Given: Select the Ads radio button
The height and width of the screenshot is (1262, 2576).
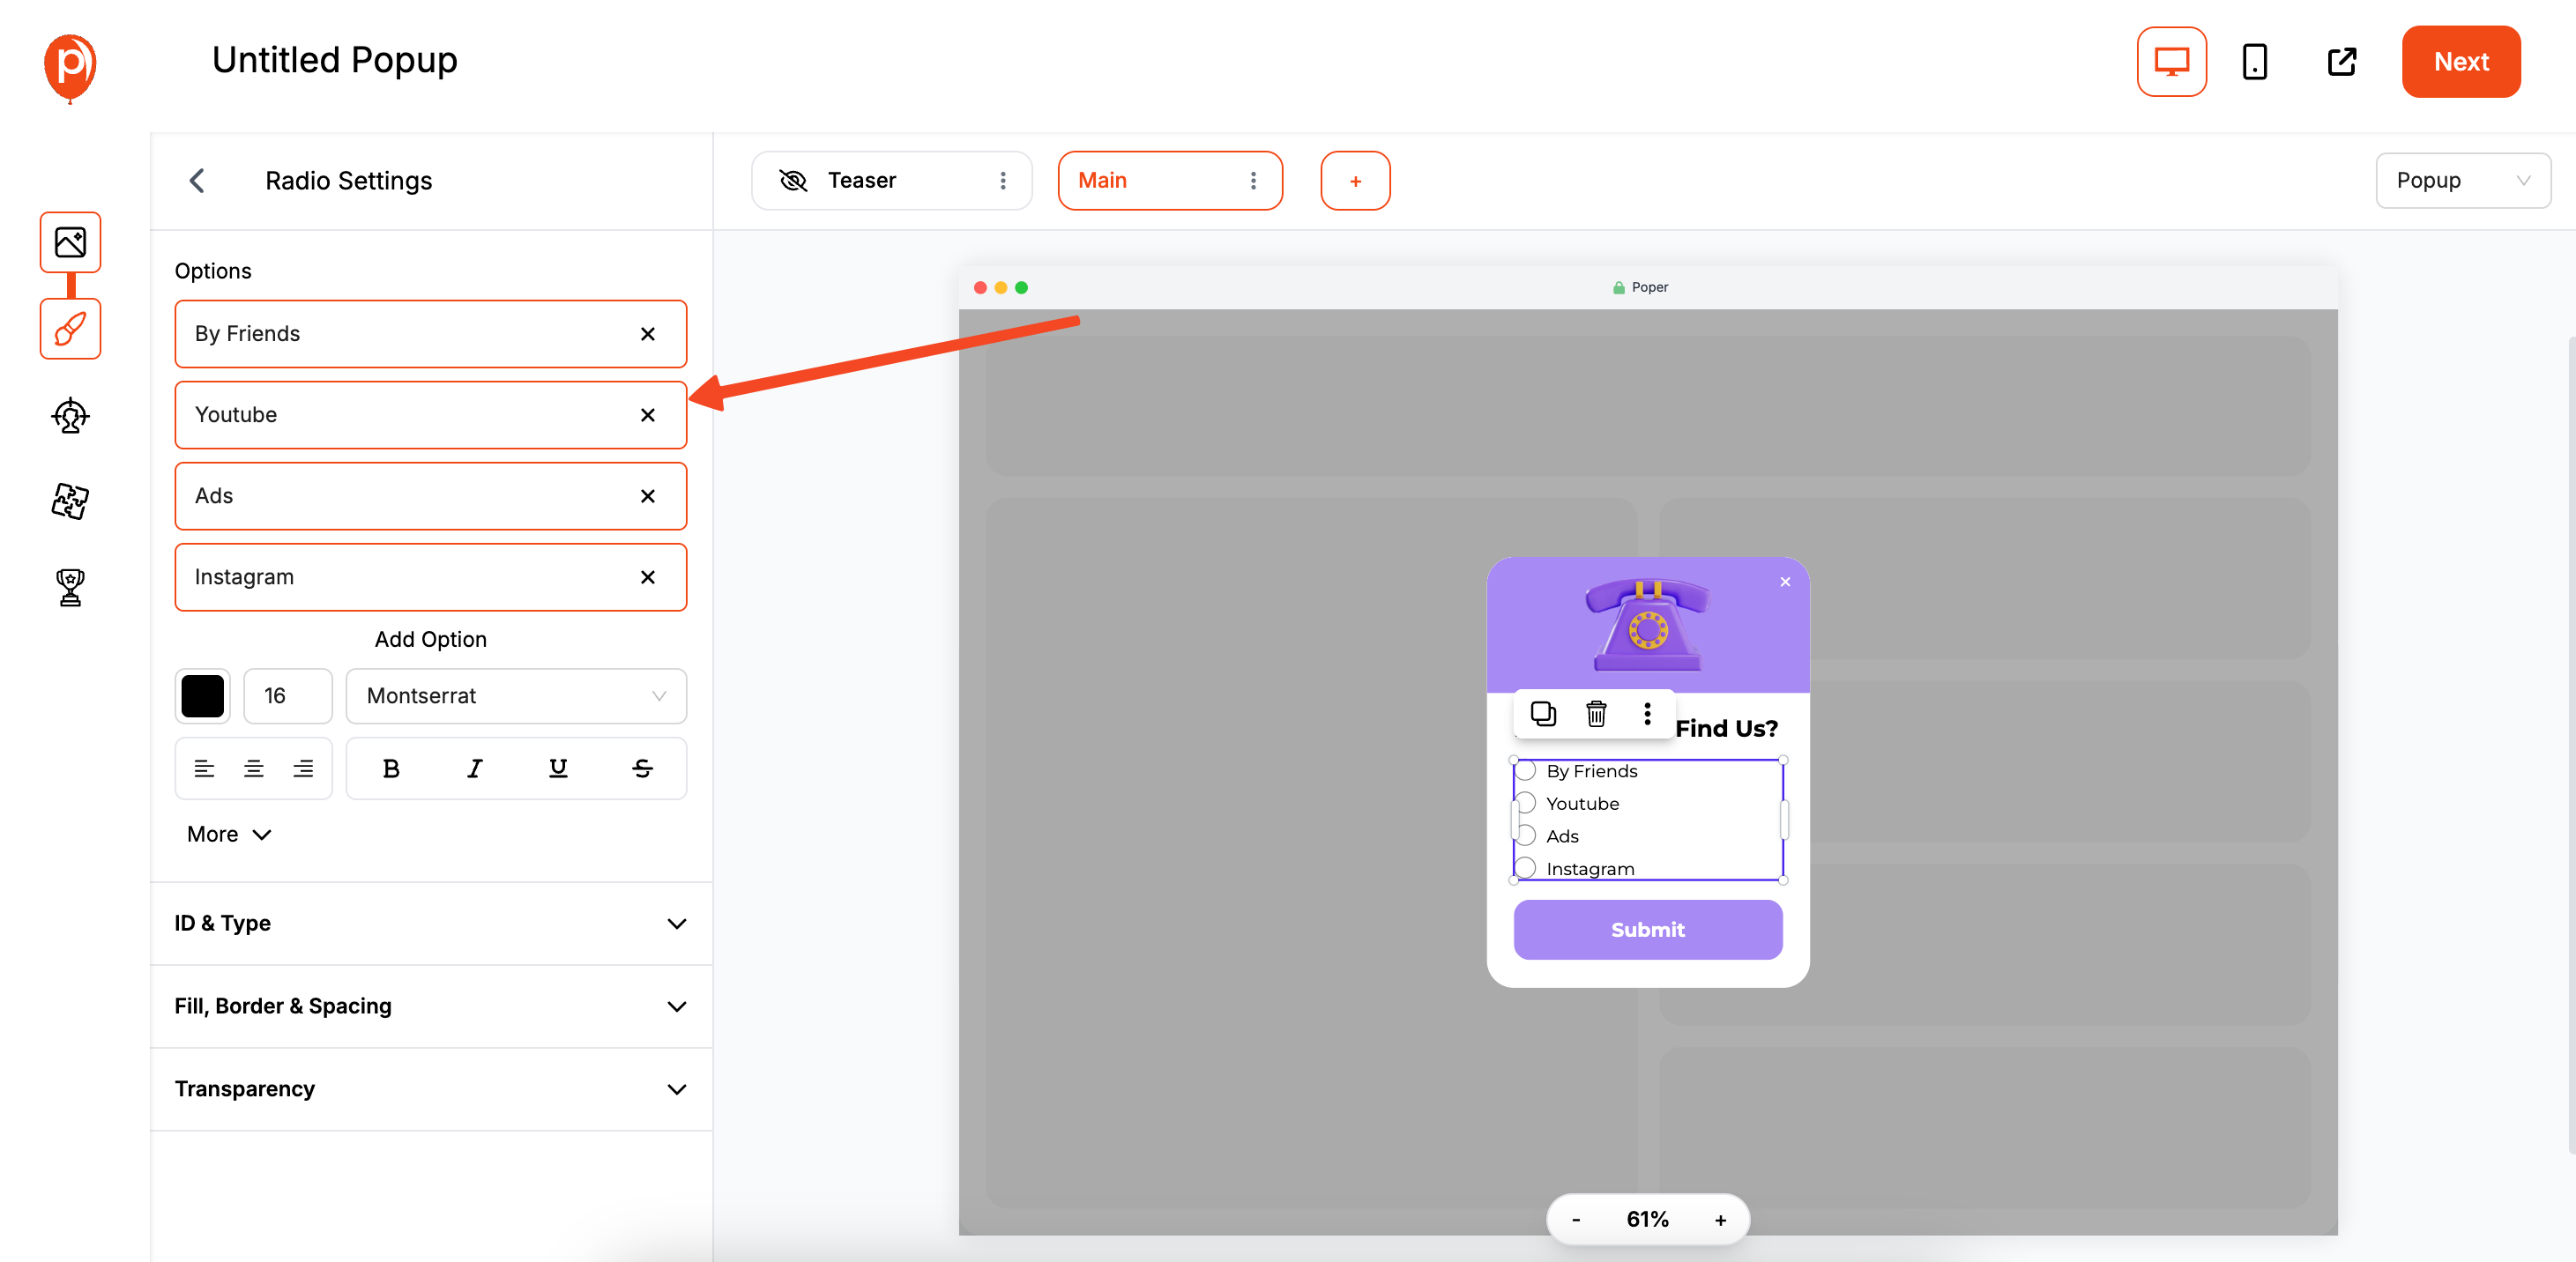Looking at the screenshot, I should tap(1525, 836).
